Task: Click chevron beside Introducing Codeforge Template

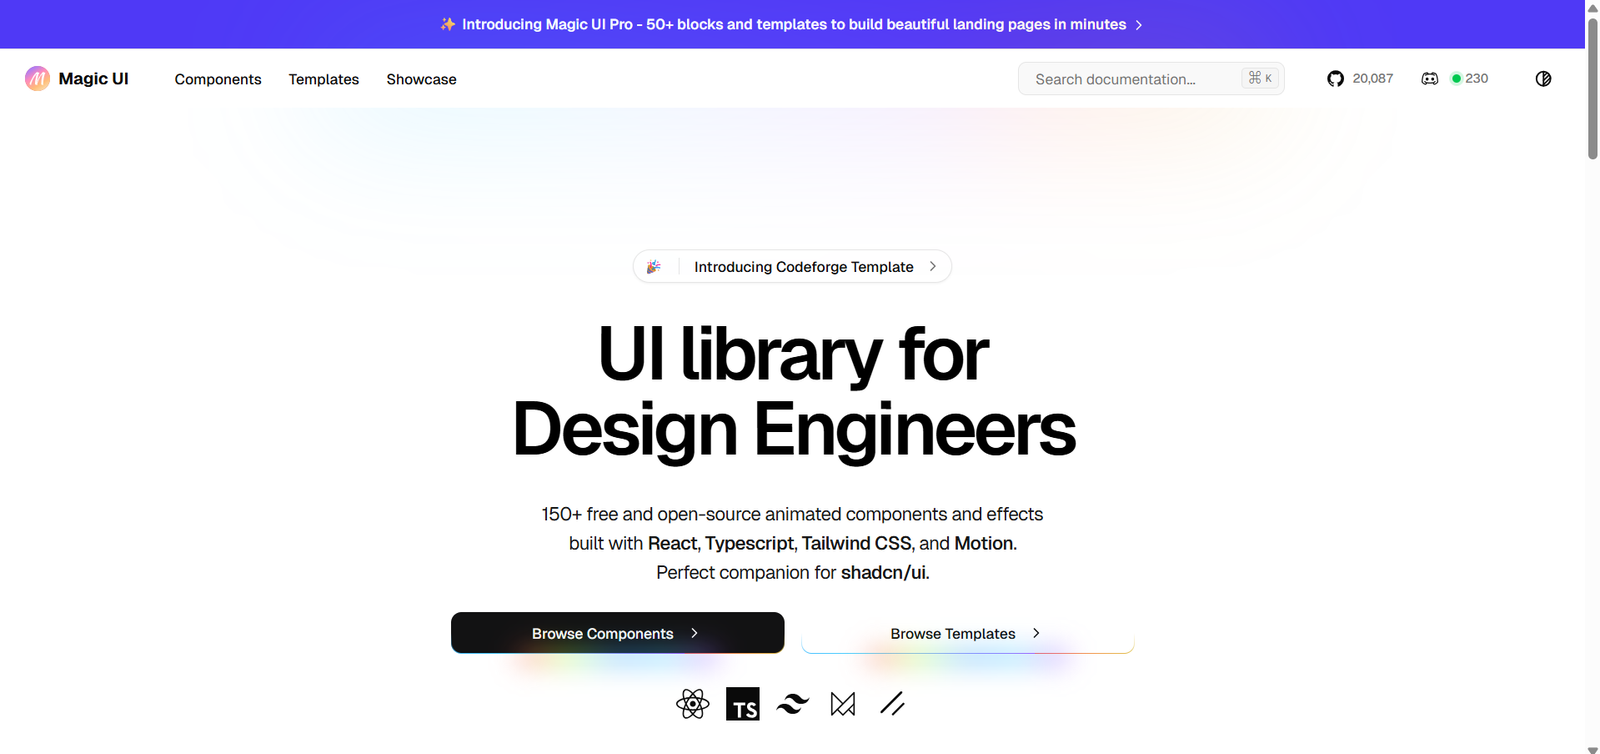Action: [933, 267]
